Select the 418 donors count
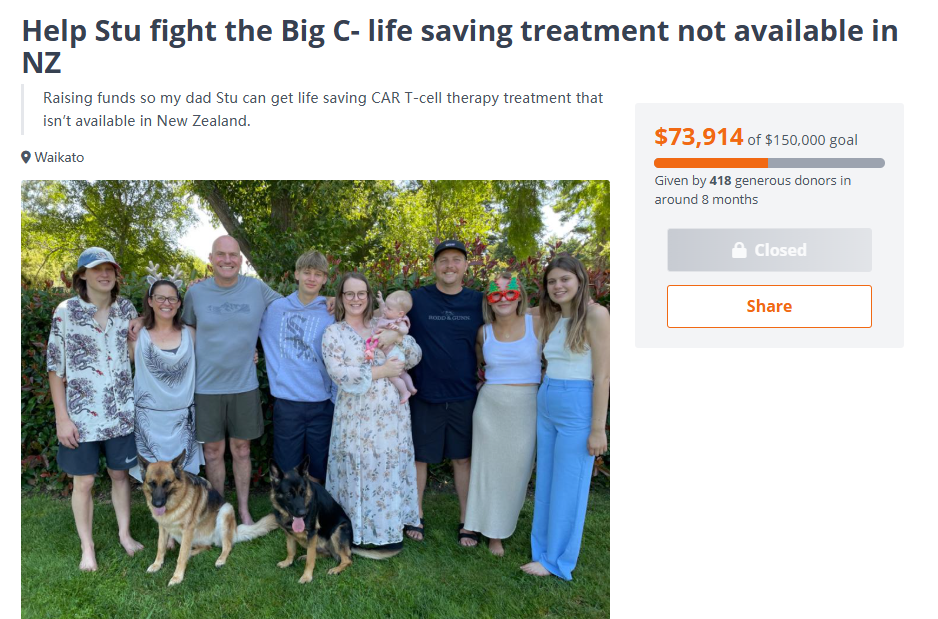Viewport: 938px width, 619px height. point(720,181)
